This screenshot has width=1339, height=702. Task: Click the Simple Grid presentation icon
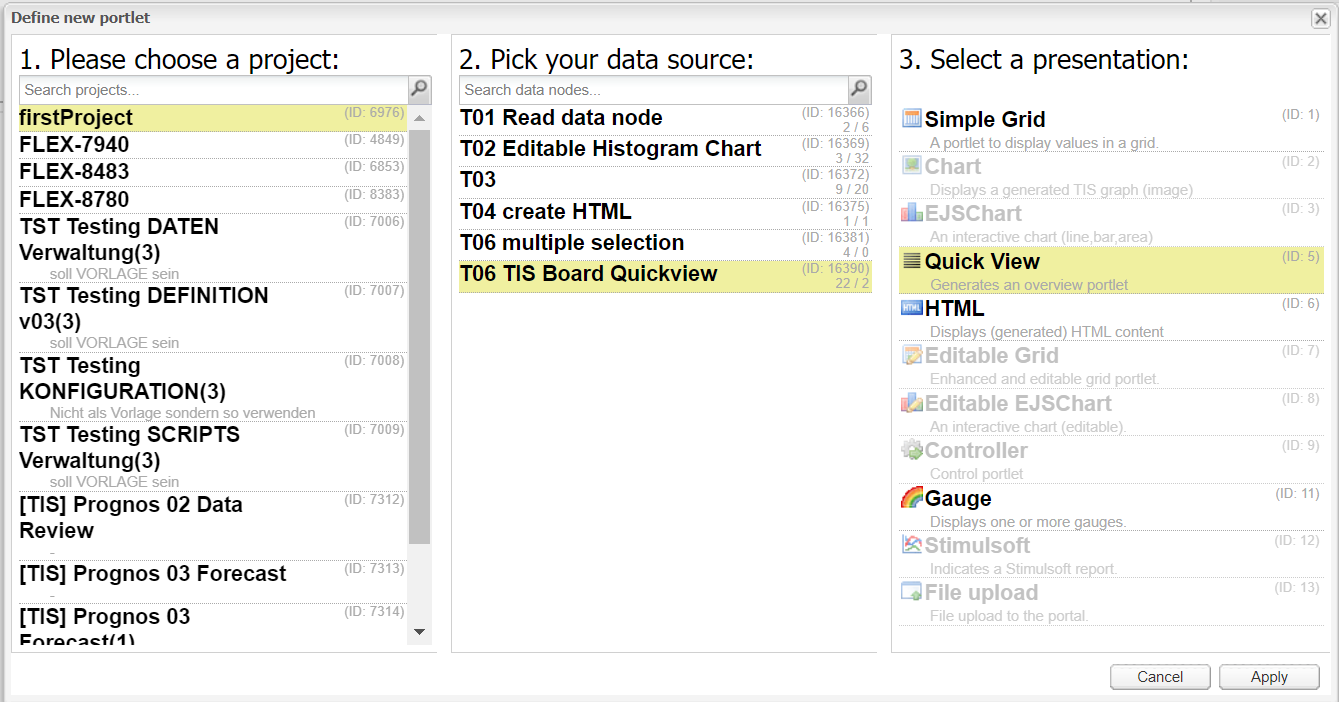pos(911,118)
